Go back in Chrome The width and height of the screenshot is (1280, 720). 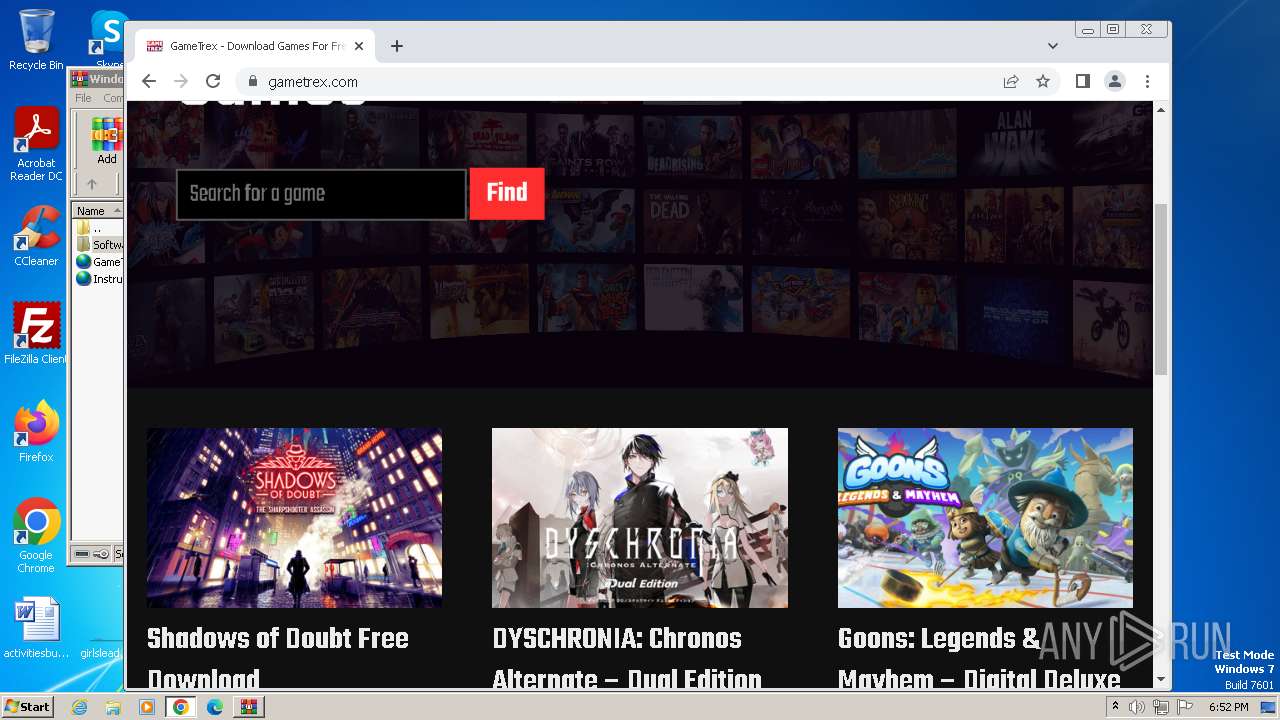(x=149, y=82)
